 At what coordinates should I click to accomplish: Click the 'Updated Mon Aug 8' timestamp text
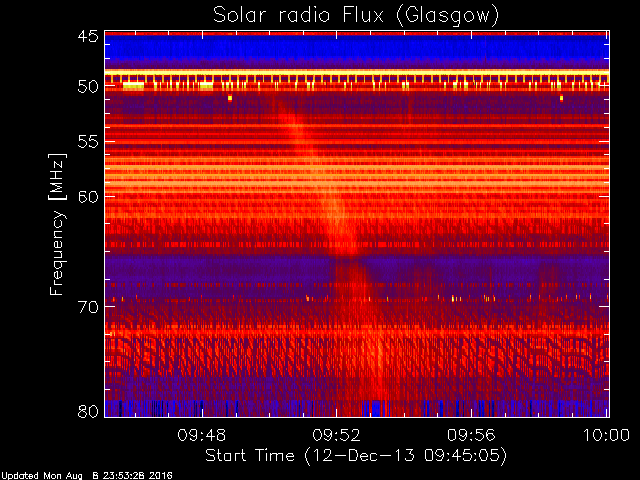tap(87, 476)
